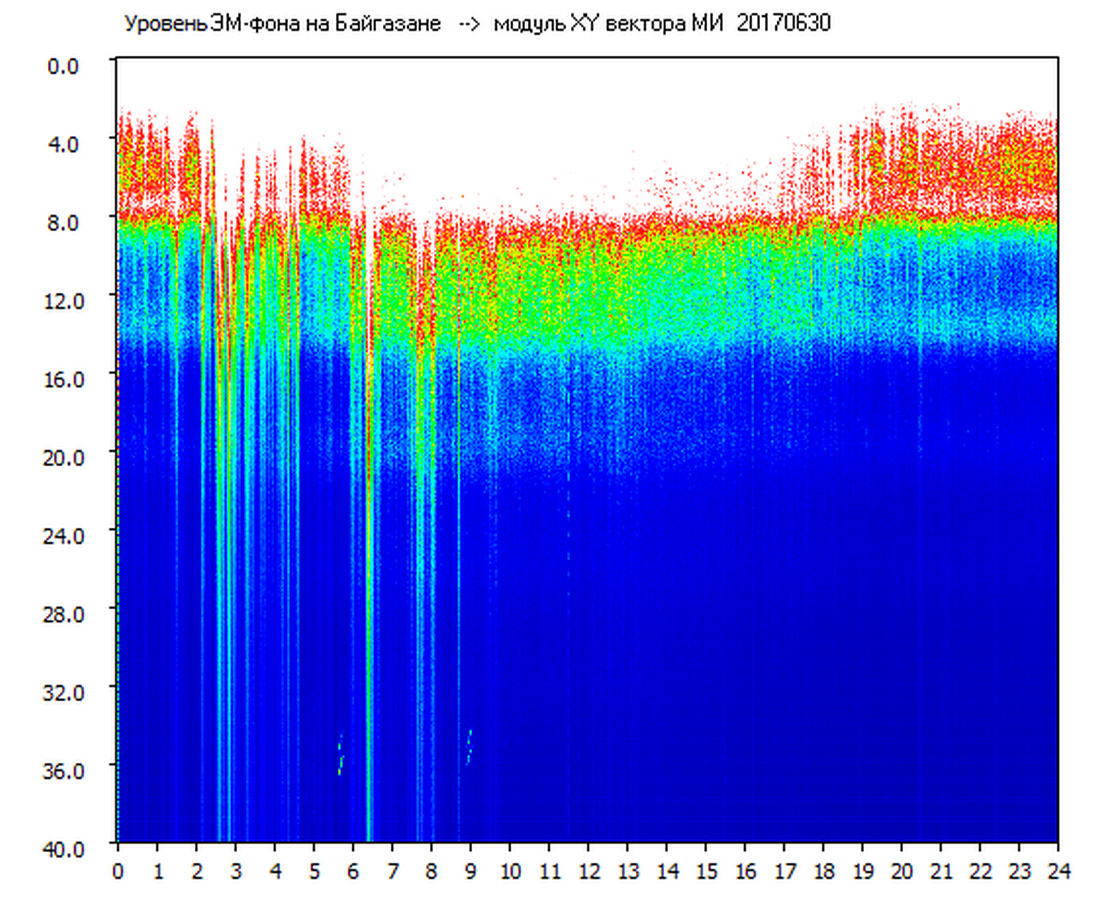Select hour 6 label on horizontal axis
The width and height of the screenshot is (1096, 900).
pos(353,871)
